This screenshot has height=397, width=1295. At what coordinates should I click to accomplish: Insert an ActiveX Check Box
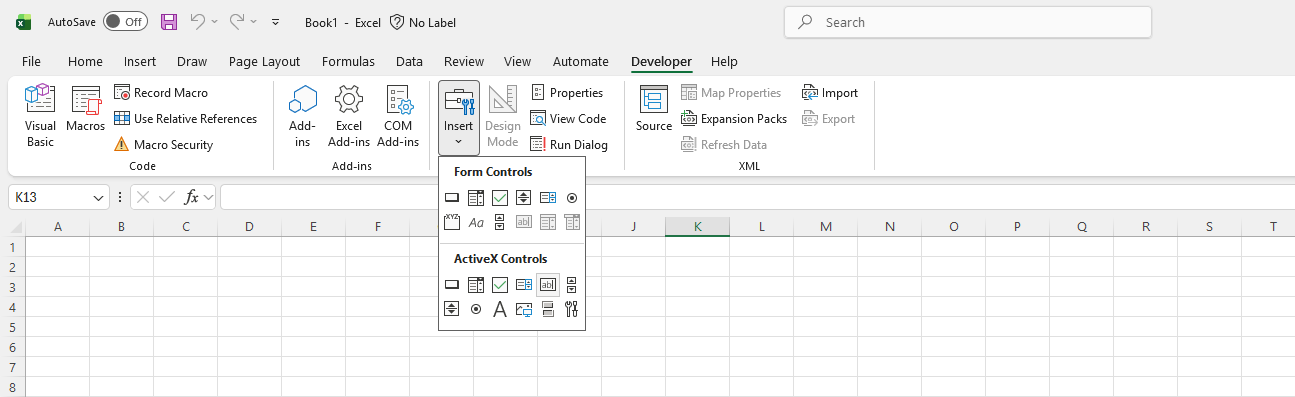point(500,285)
